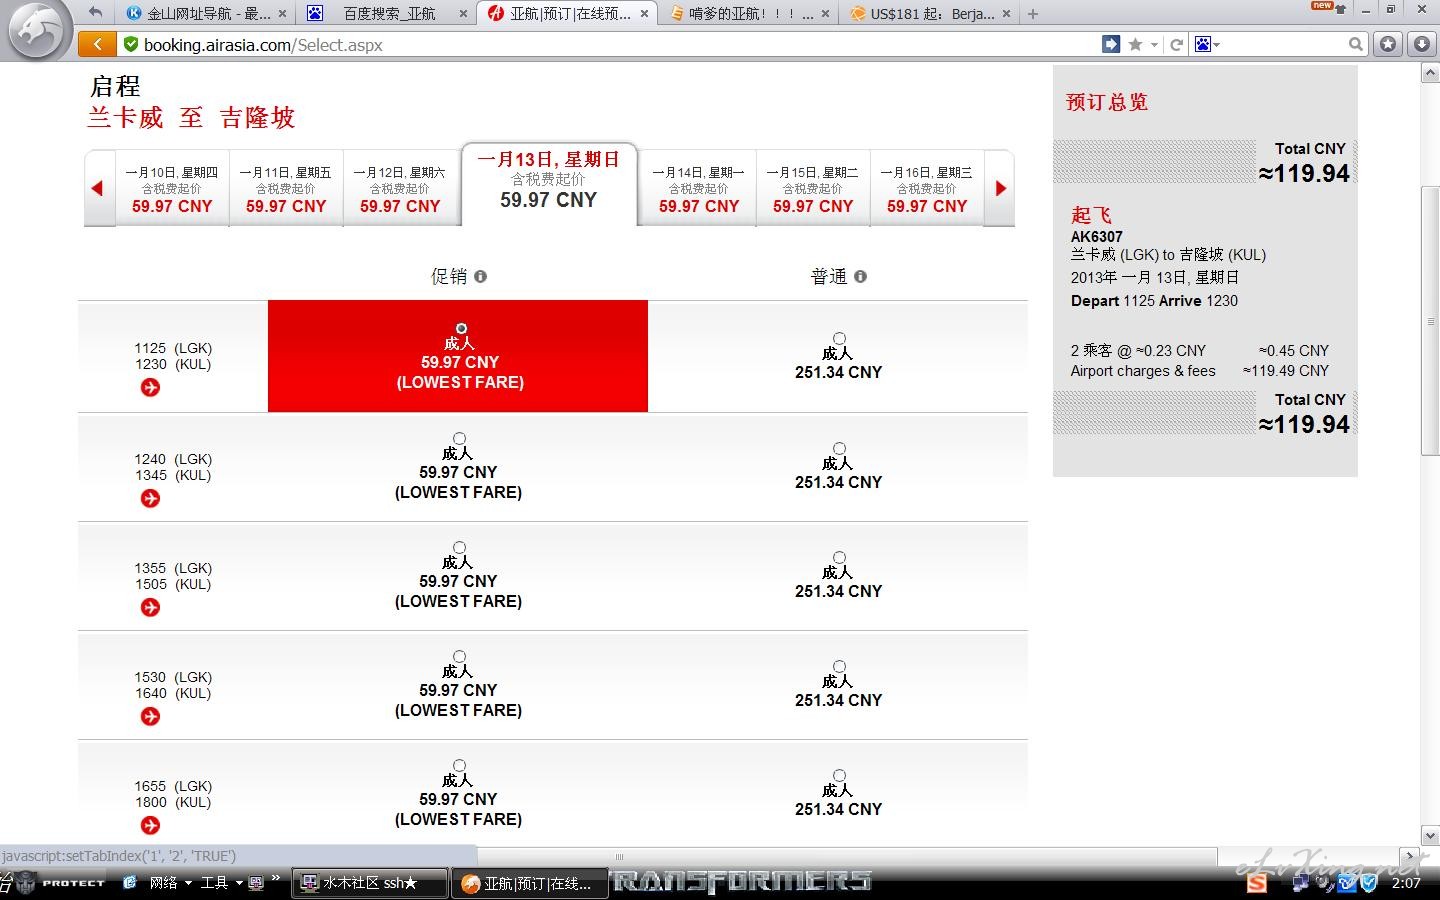Open 水木社区 ssh taskbar window

point(369,883)
